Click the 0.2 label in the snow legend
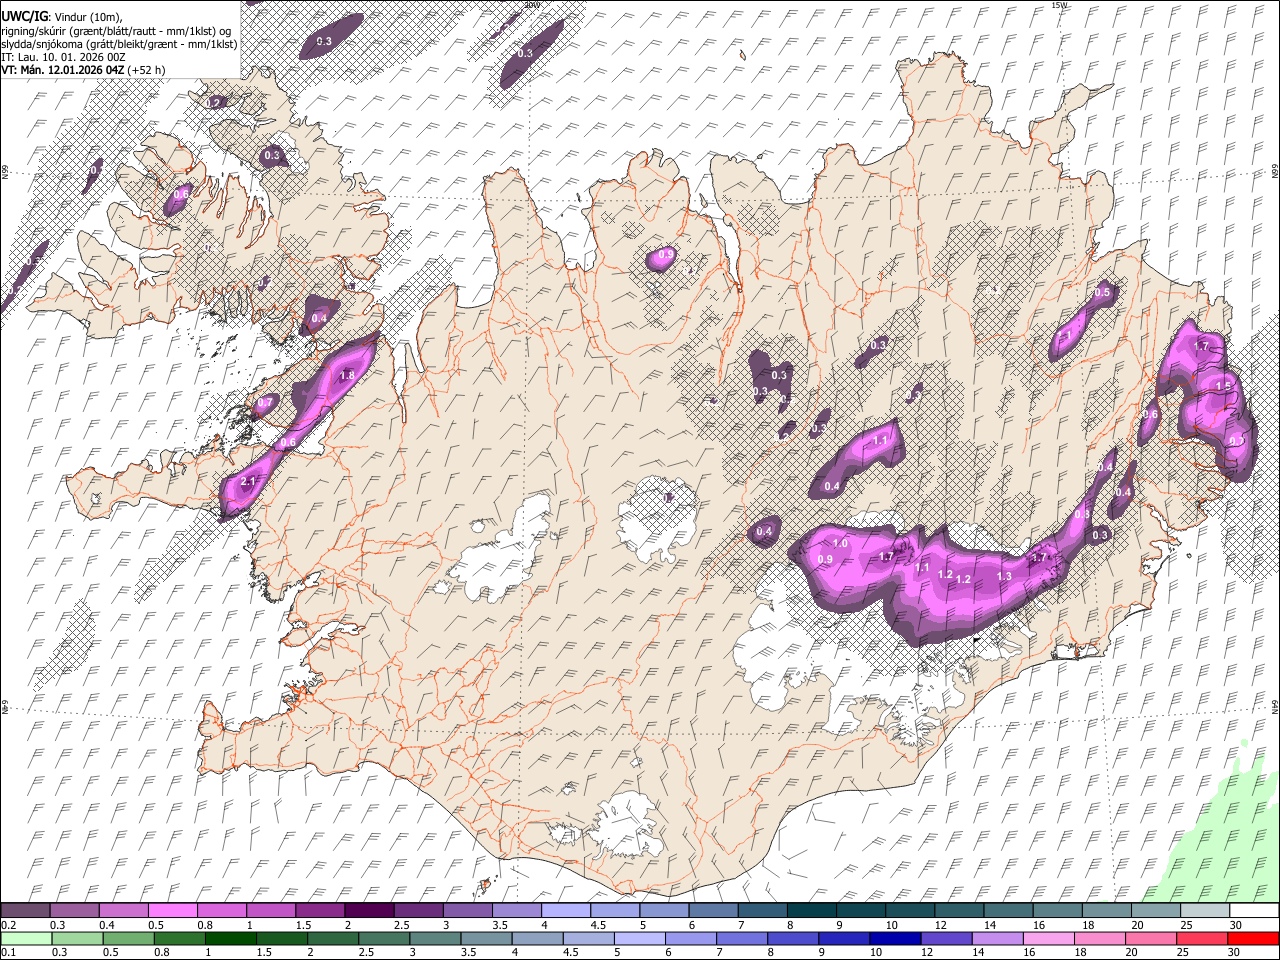The image size is (1280, 960). coord(8,925)
